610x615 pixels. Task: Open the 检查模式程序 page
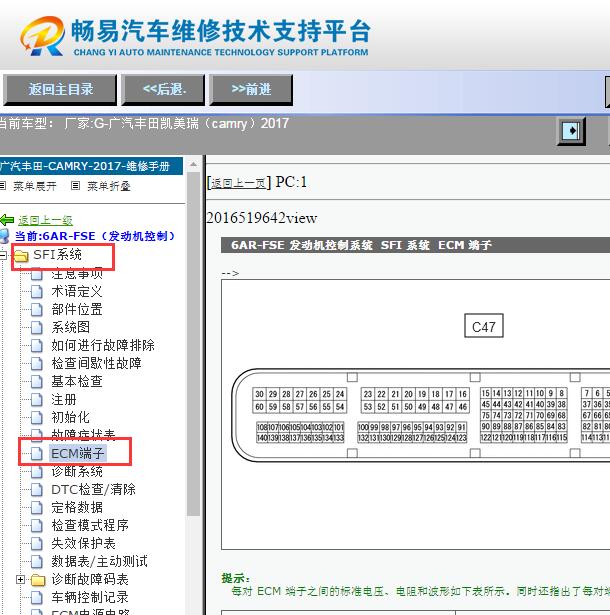point(90,526)
